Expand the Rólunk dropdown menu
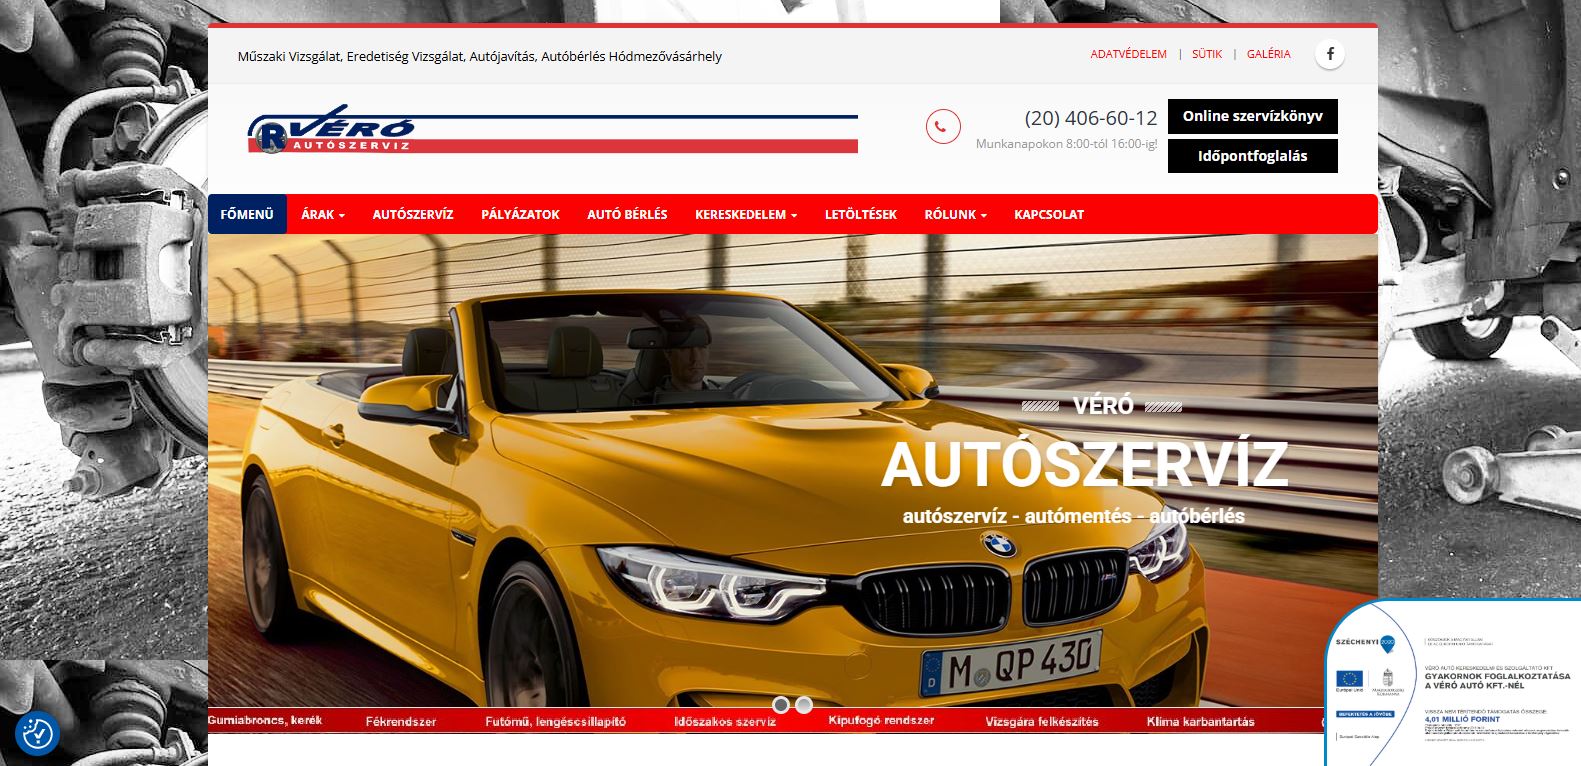Screen dimensions: 1581x766 pyautogui.click(x=955, y=214)
